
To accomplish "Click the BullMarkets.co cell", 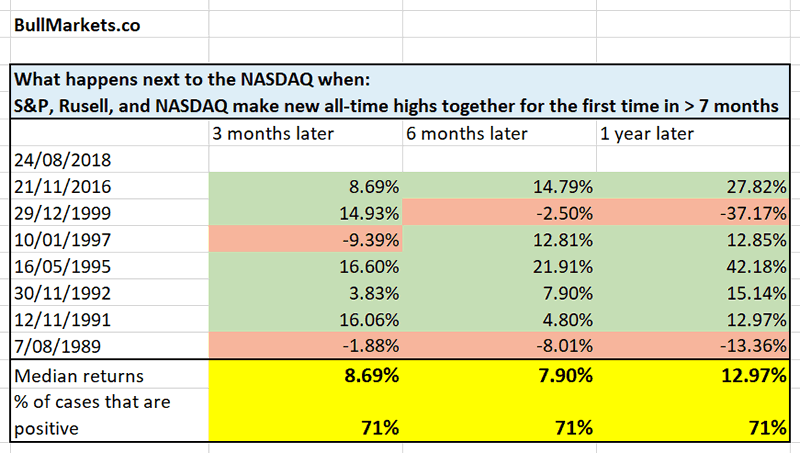I will [76, 23].
